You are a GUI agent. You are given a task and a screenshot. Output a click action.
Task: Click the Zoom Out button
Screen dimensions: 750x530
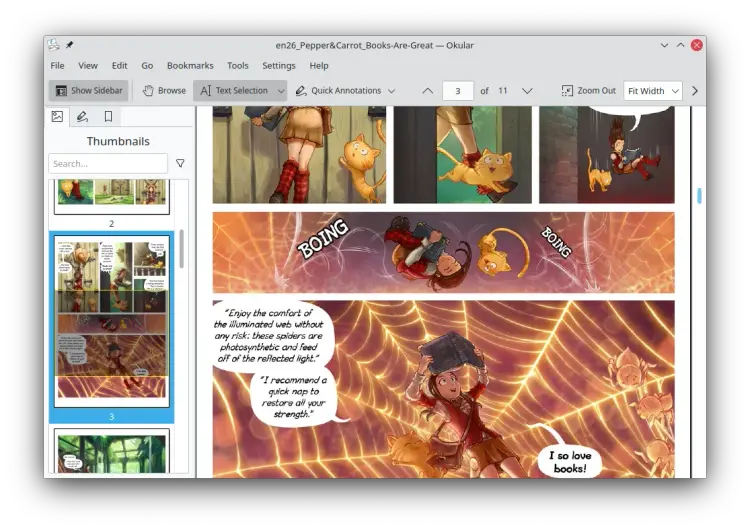pos(589,90)
